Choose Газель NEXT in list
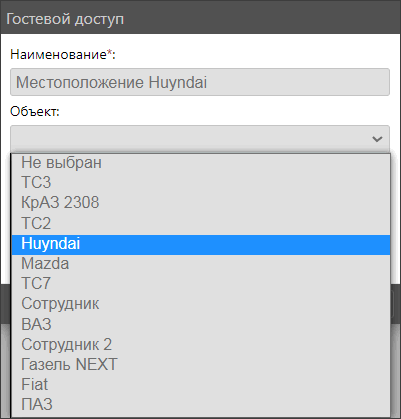 click(201, 364)
